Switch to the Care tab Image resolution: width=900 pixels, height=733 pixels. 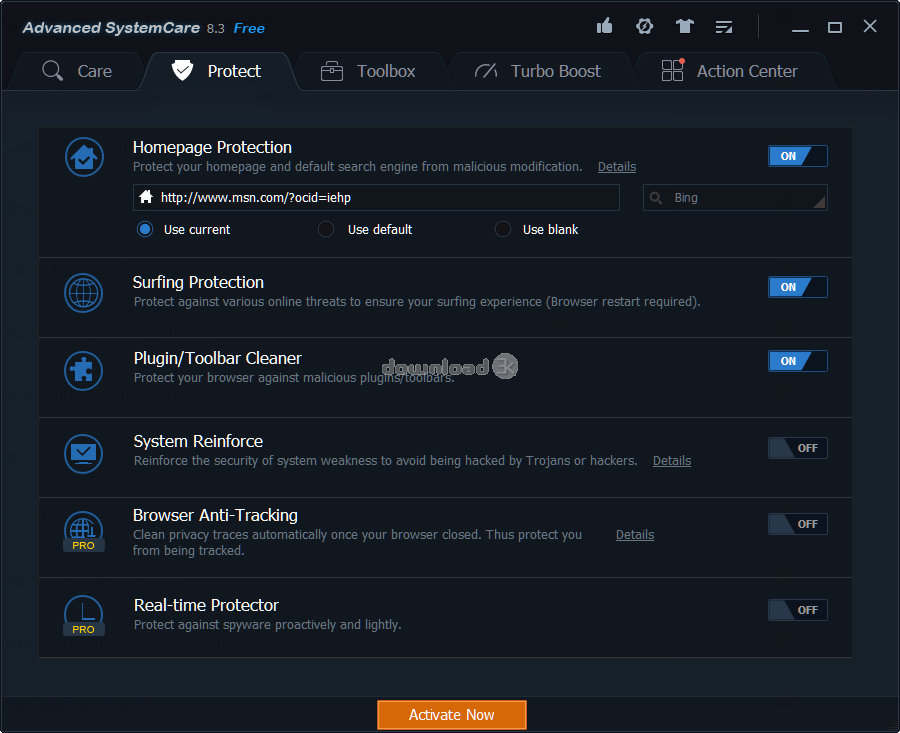coord(77,71)
